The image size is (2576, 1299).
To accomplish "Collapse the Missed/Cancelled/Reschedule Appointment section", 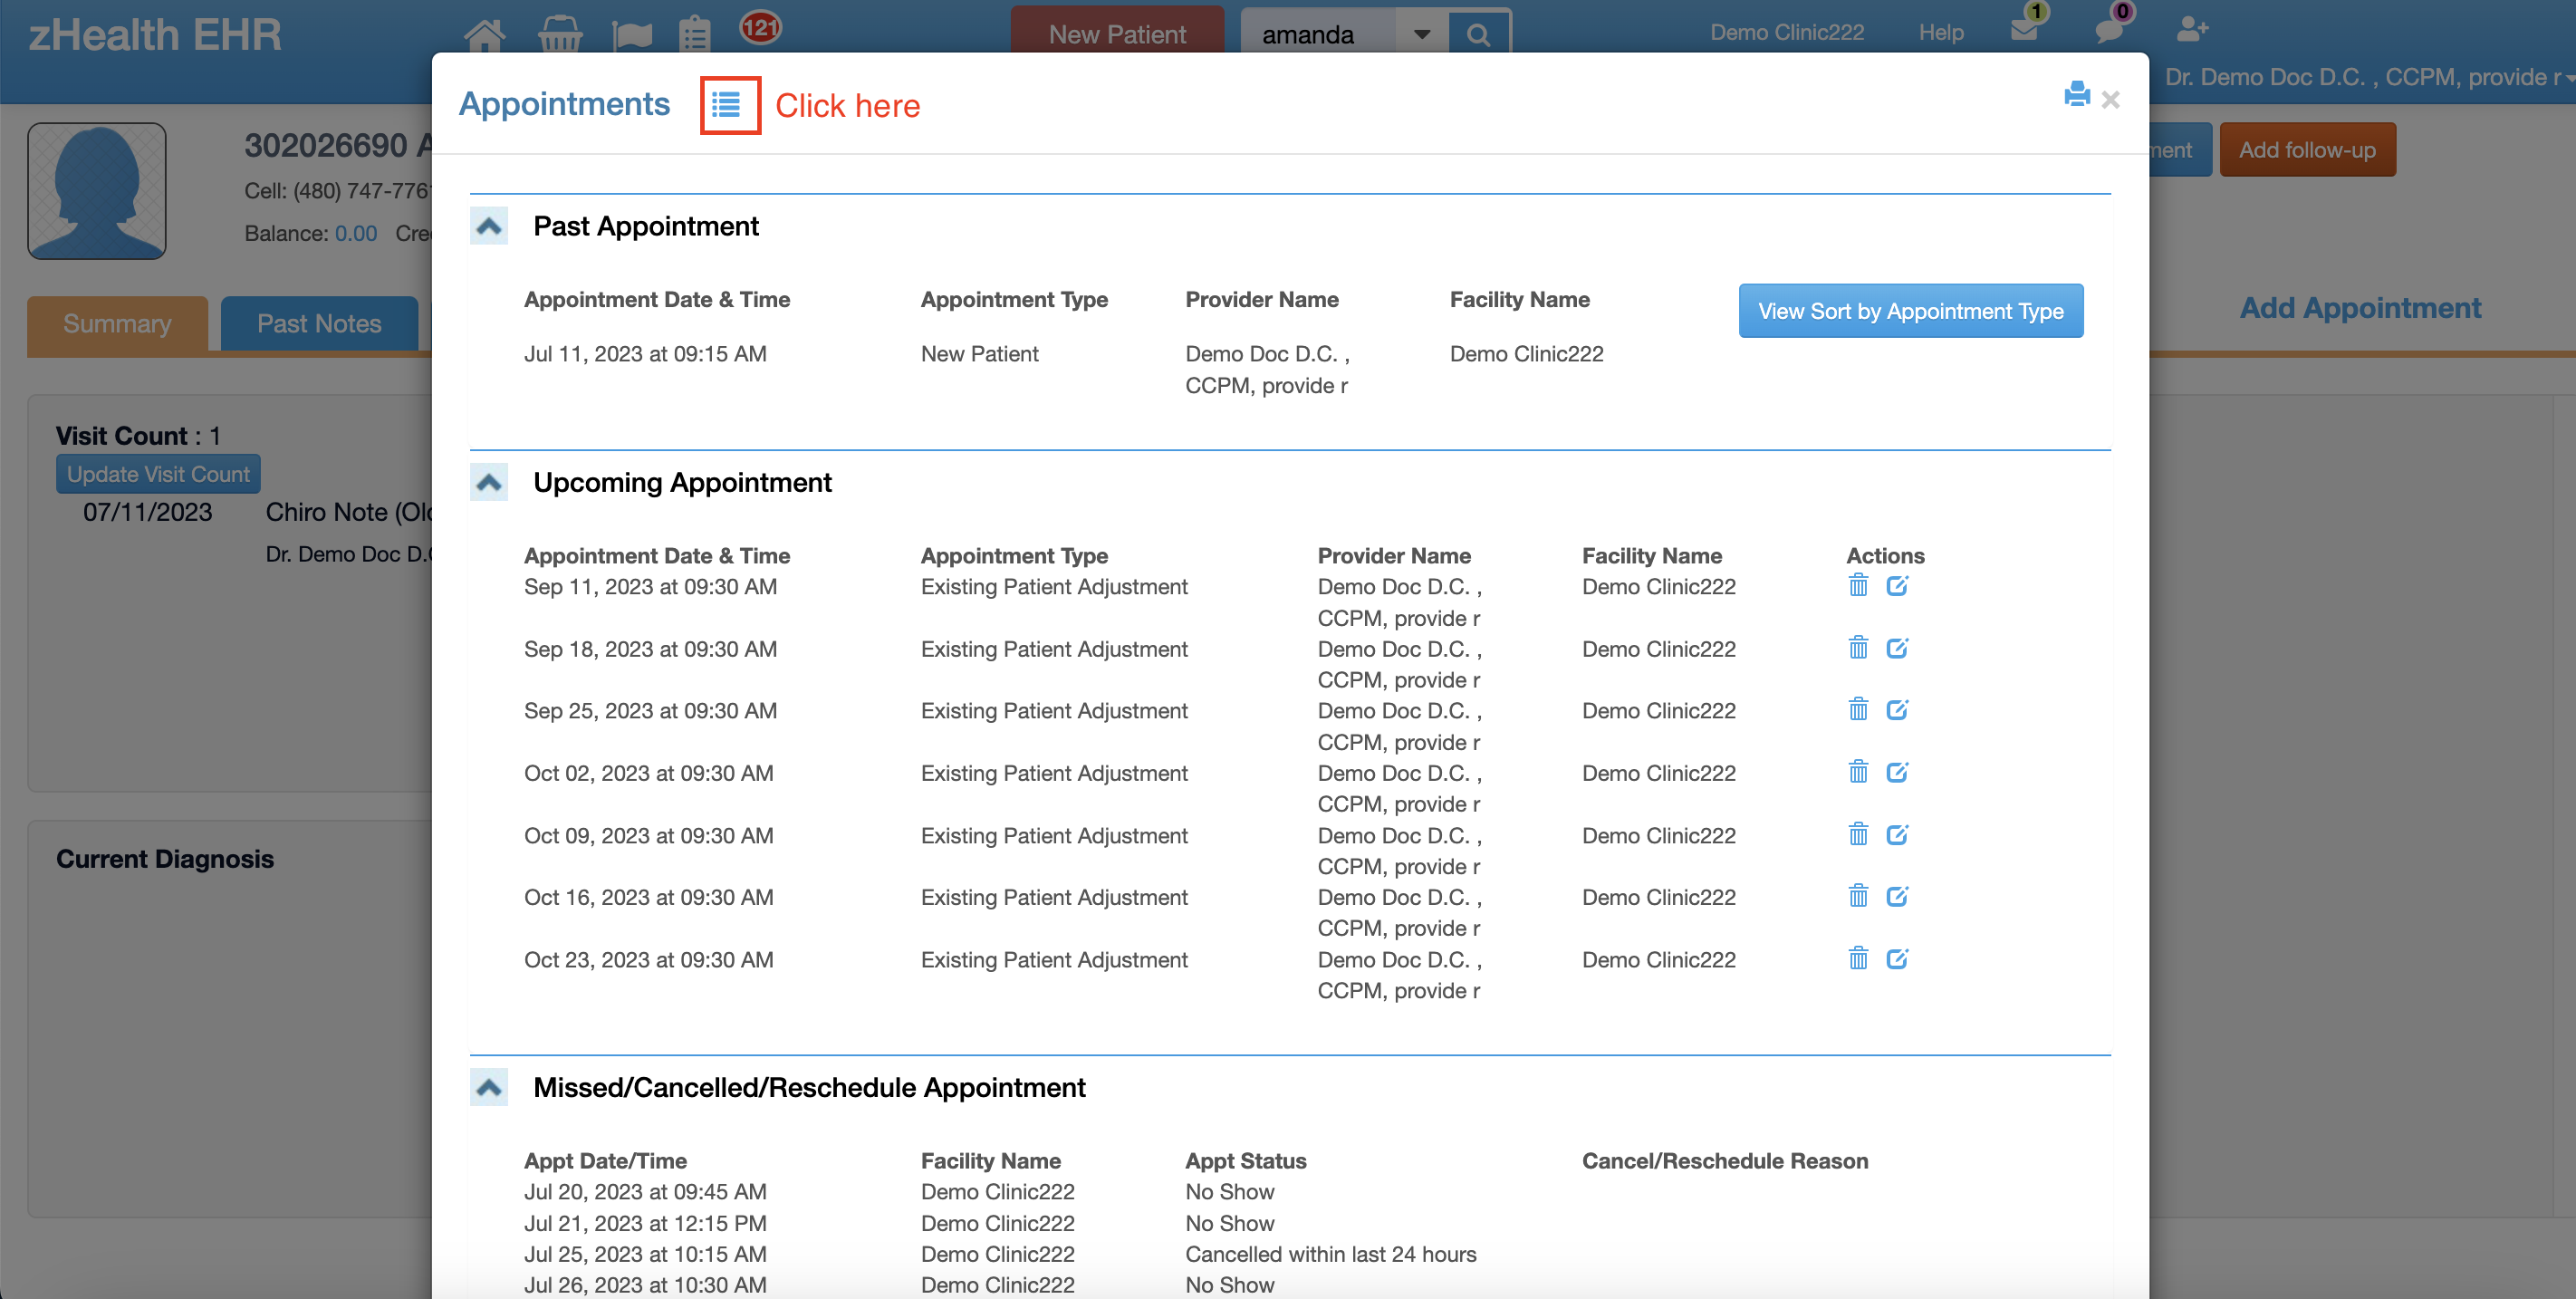I will coord(489,1087).
